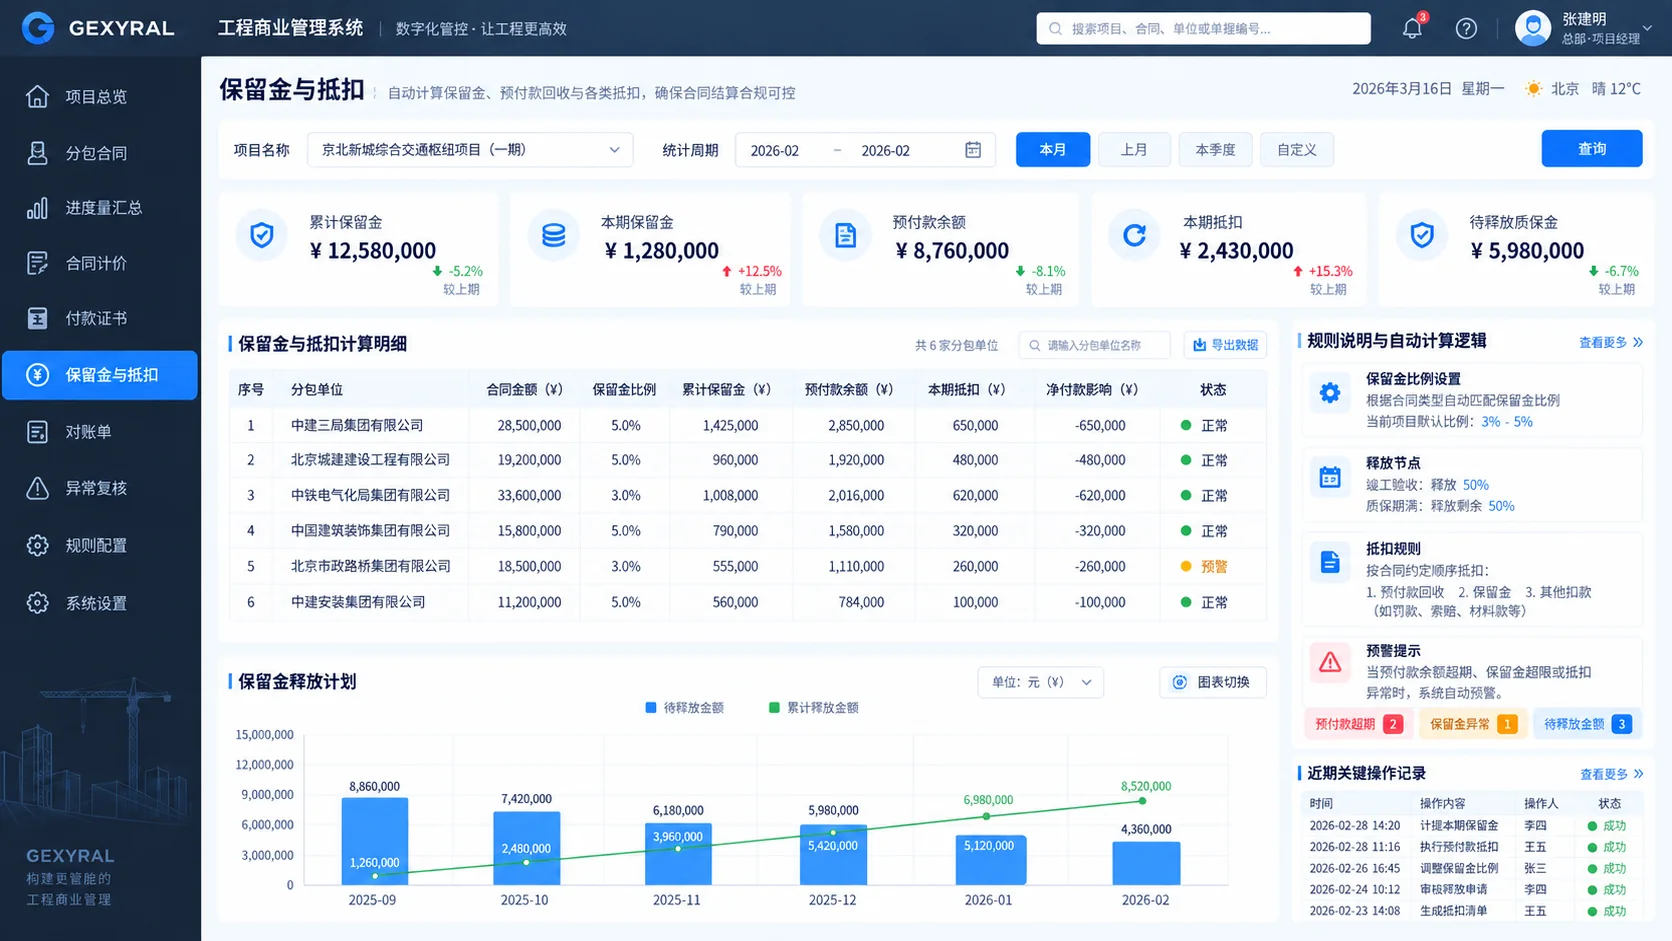The image size is (1672, 941).
Task: Open 异常复核 sidebar menu
Action: click(100, 488)
